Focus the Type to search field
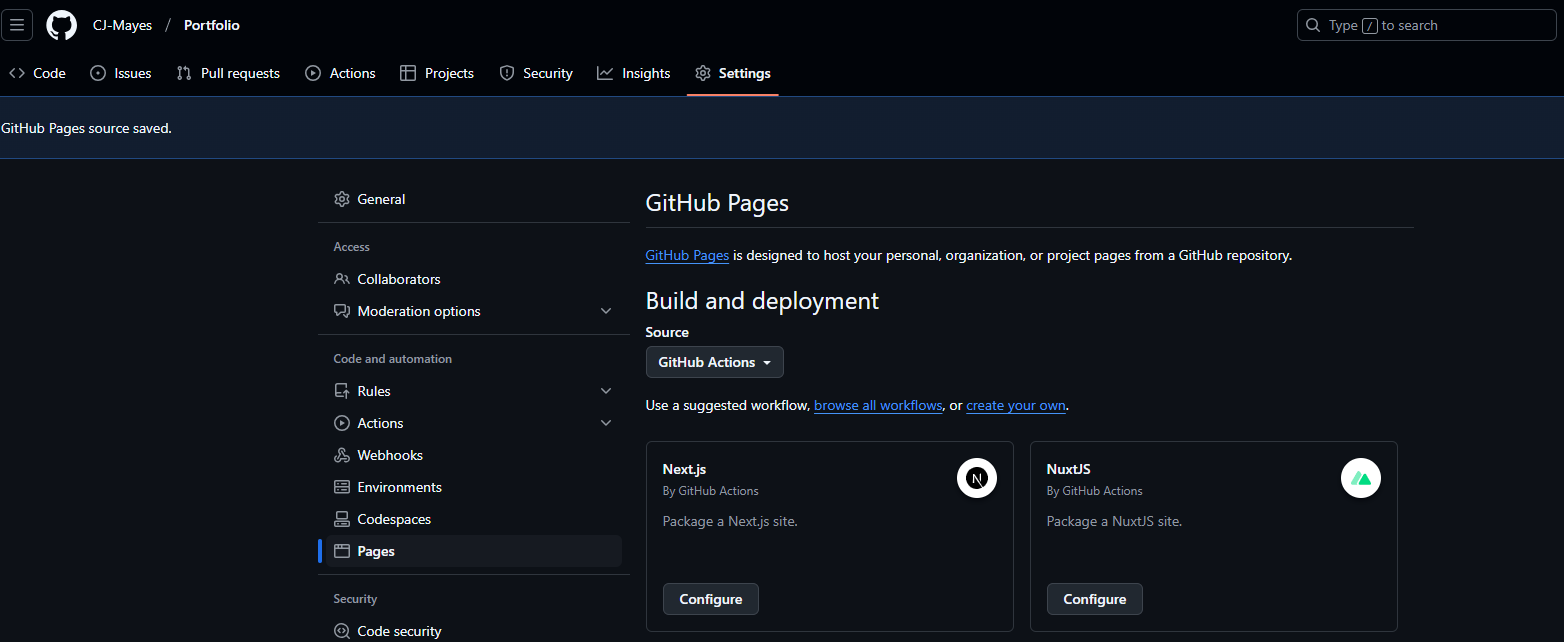Screen dimensions: 1564x642 (1426, 26)
